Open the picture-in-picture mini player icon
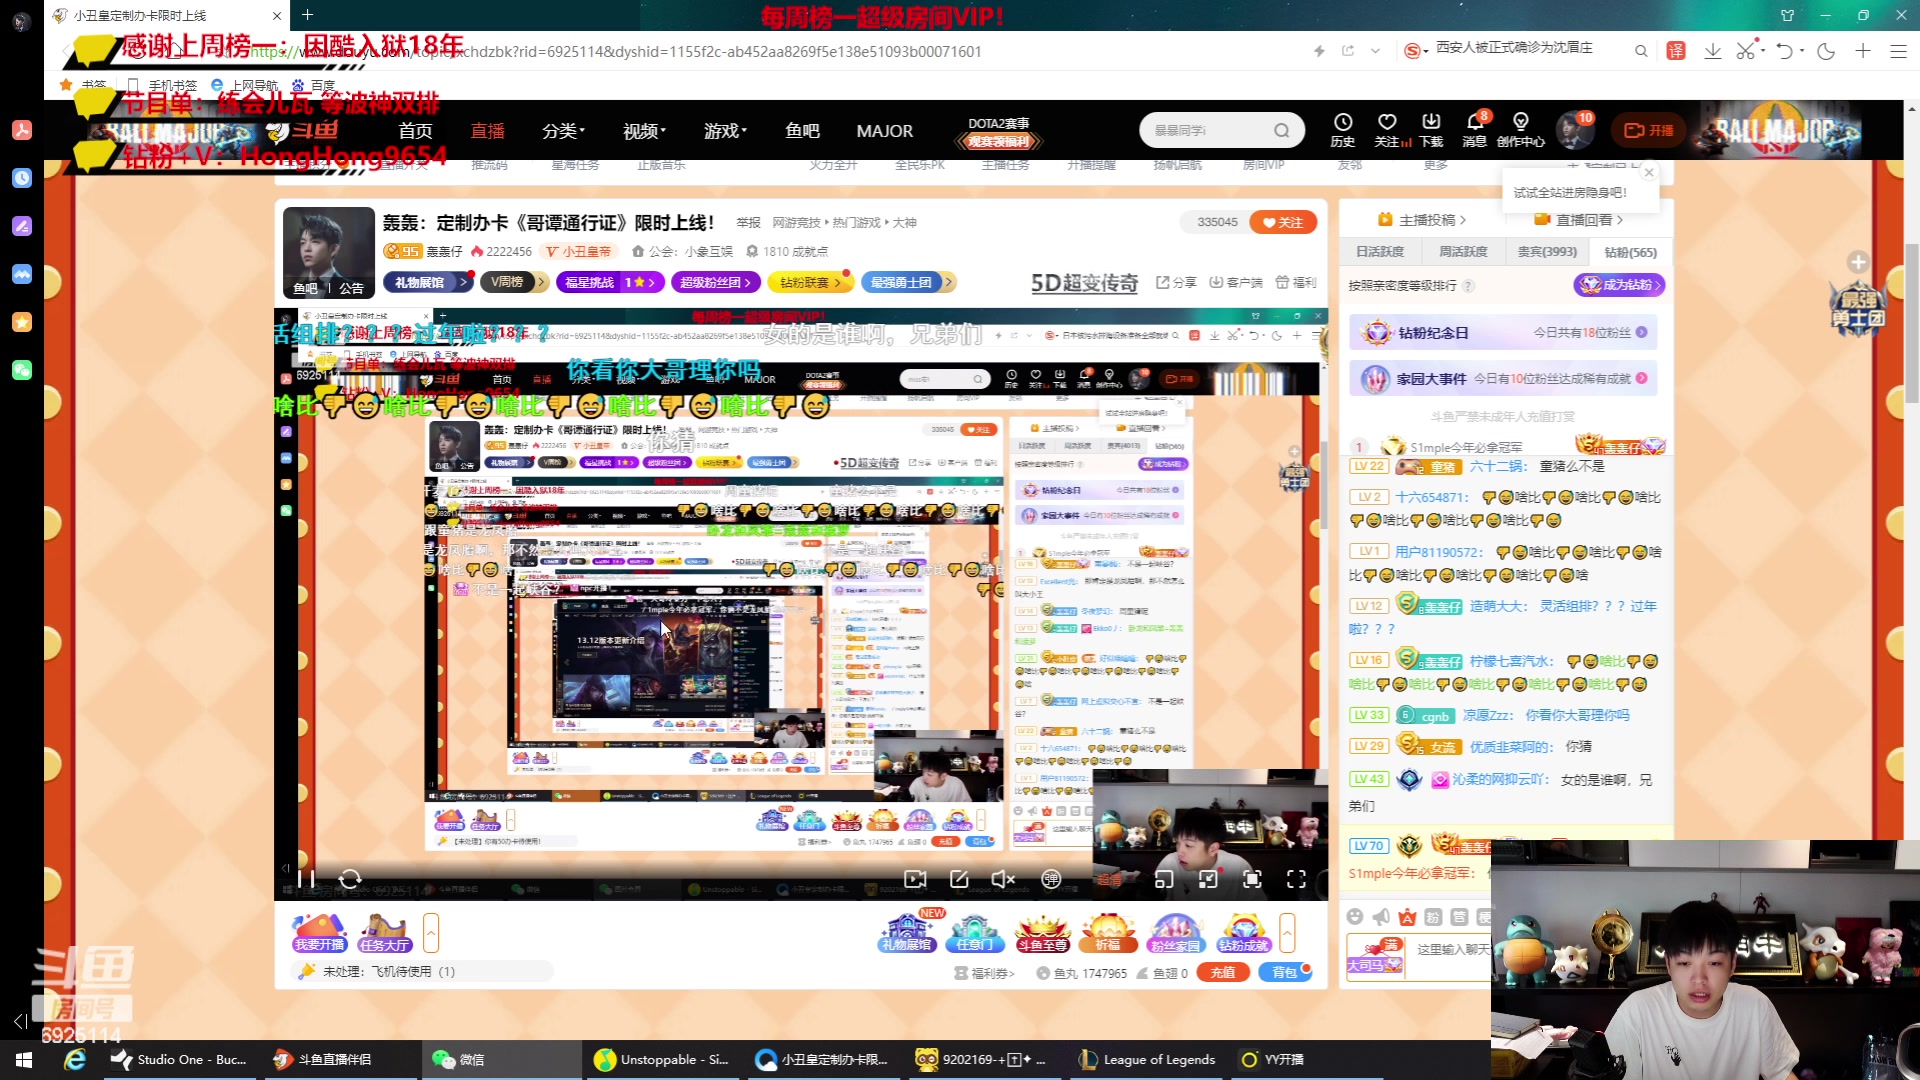The image size is (1920, 1080). (1164, 879)
